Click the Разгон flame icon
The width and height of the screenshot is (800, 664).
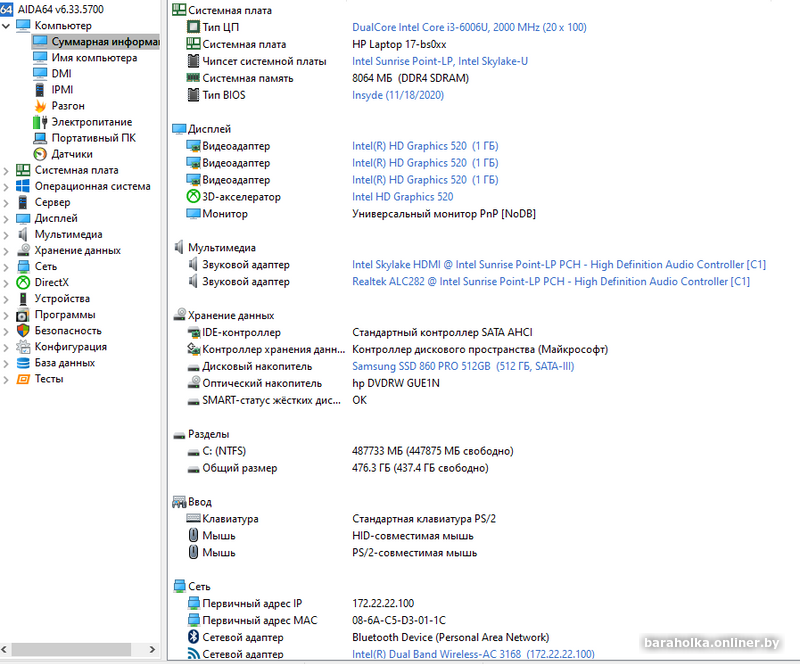point(40,106)
